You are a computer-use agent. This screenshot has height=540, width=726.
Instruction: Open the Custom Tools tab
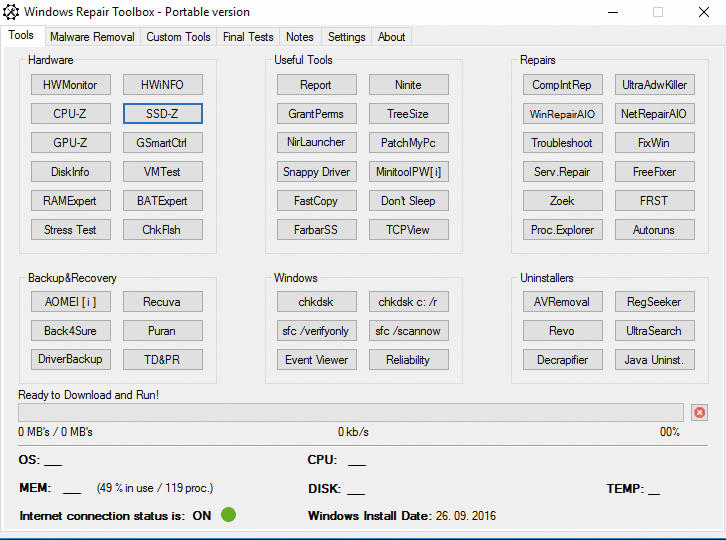pyautogui.click(x=178, y=37)
